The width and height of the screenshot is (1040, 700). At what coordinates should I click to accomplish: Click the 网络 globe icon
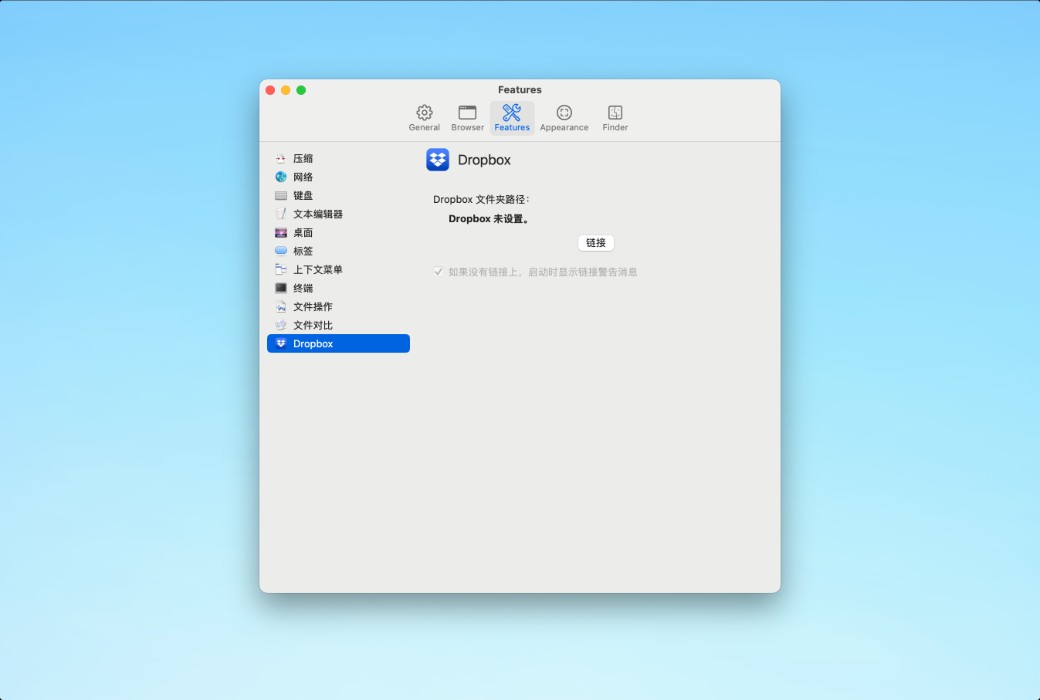[281, 177]
